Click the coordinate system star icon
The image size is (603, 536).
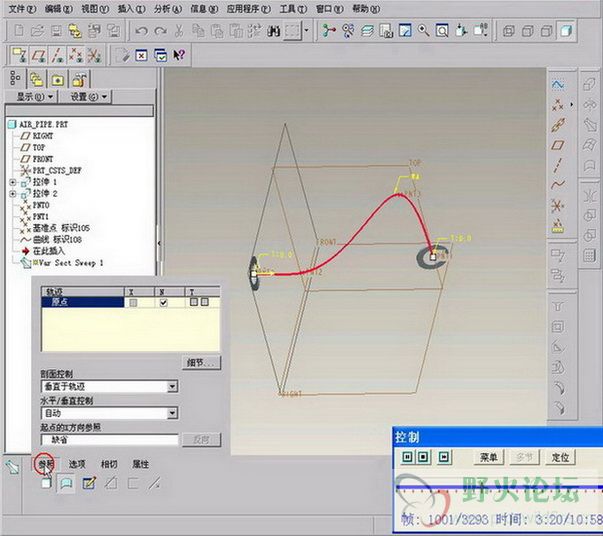click(558, 206)
